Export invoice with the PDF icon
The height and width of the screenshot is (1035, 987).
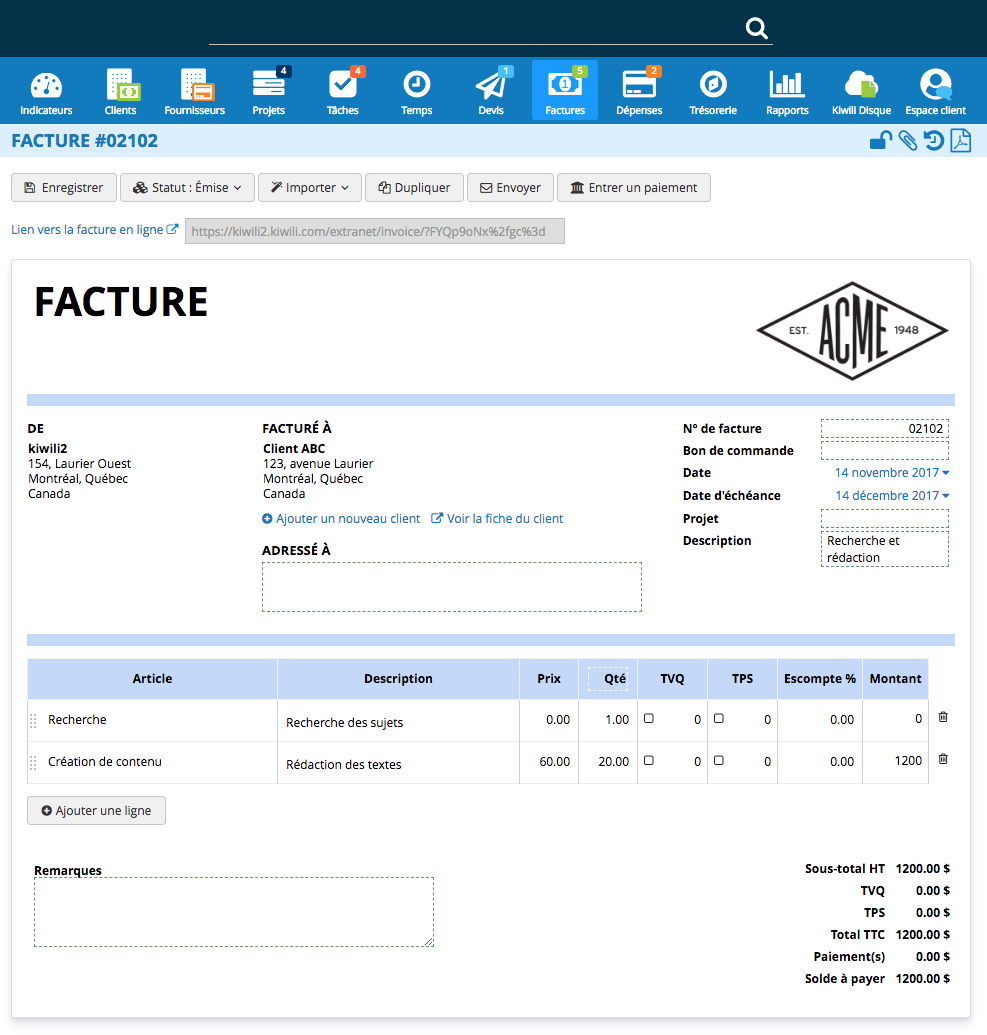click(960, 141)
